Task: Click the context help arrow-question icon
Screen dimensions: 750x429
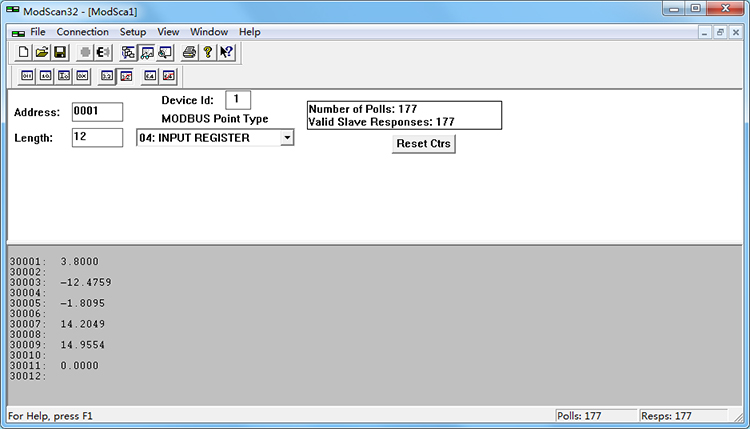Action: pyautogui.click(x=225, y=52)
